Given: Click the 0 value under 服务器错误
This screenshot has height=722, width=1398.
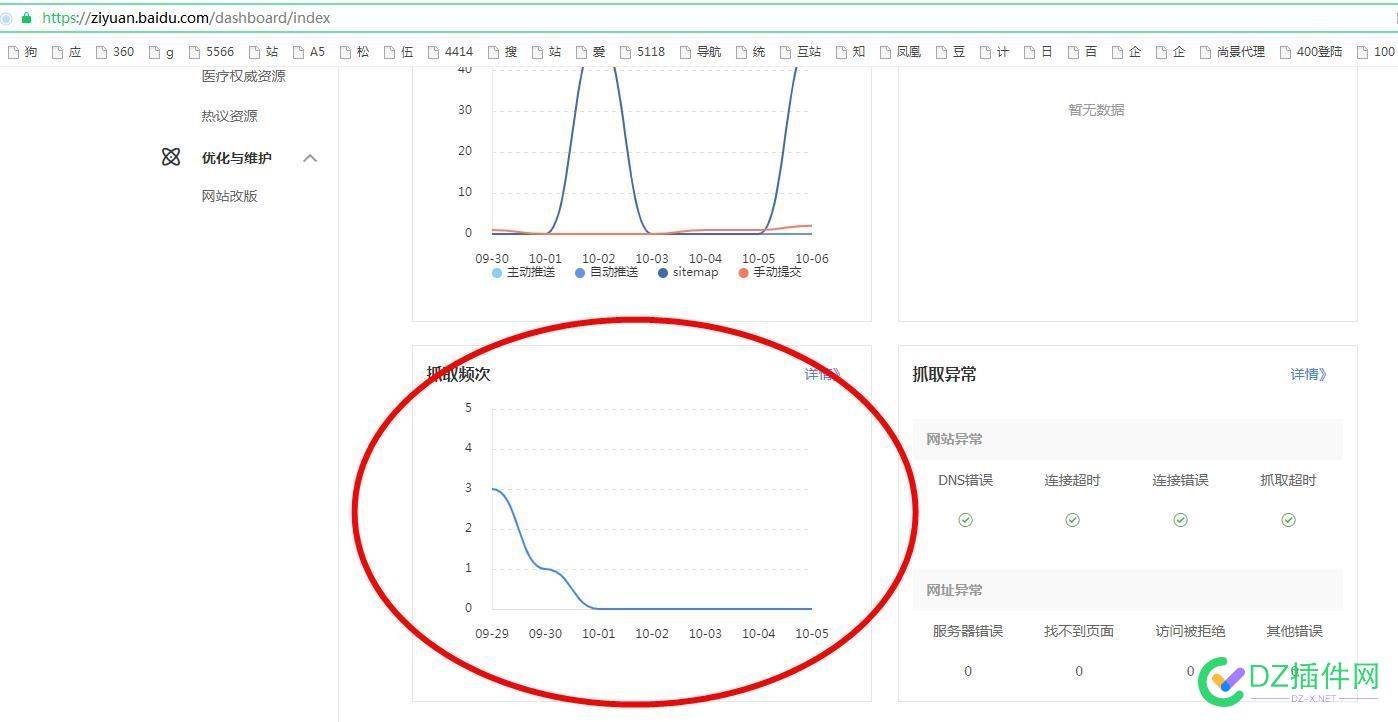Looking at the screenshot, I should point(967,671).
